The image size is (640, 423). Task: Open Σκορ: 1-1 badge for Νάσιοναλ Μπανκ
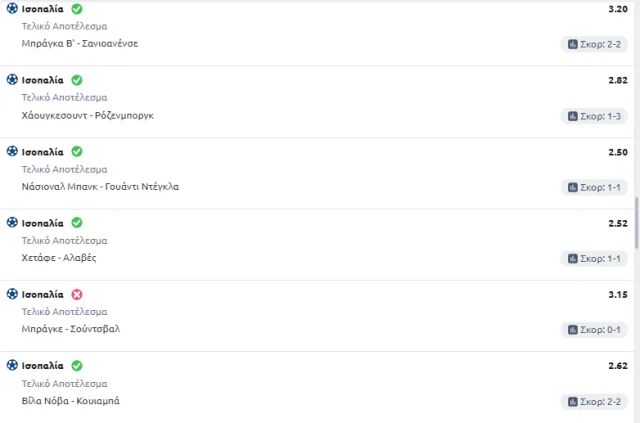pyautogui.click(x=594, y=187)
